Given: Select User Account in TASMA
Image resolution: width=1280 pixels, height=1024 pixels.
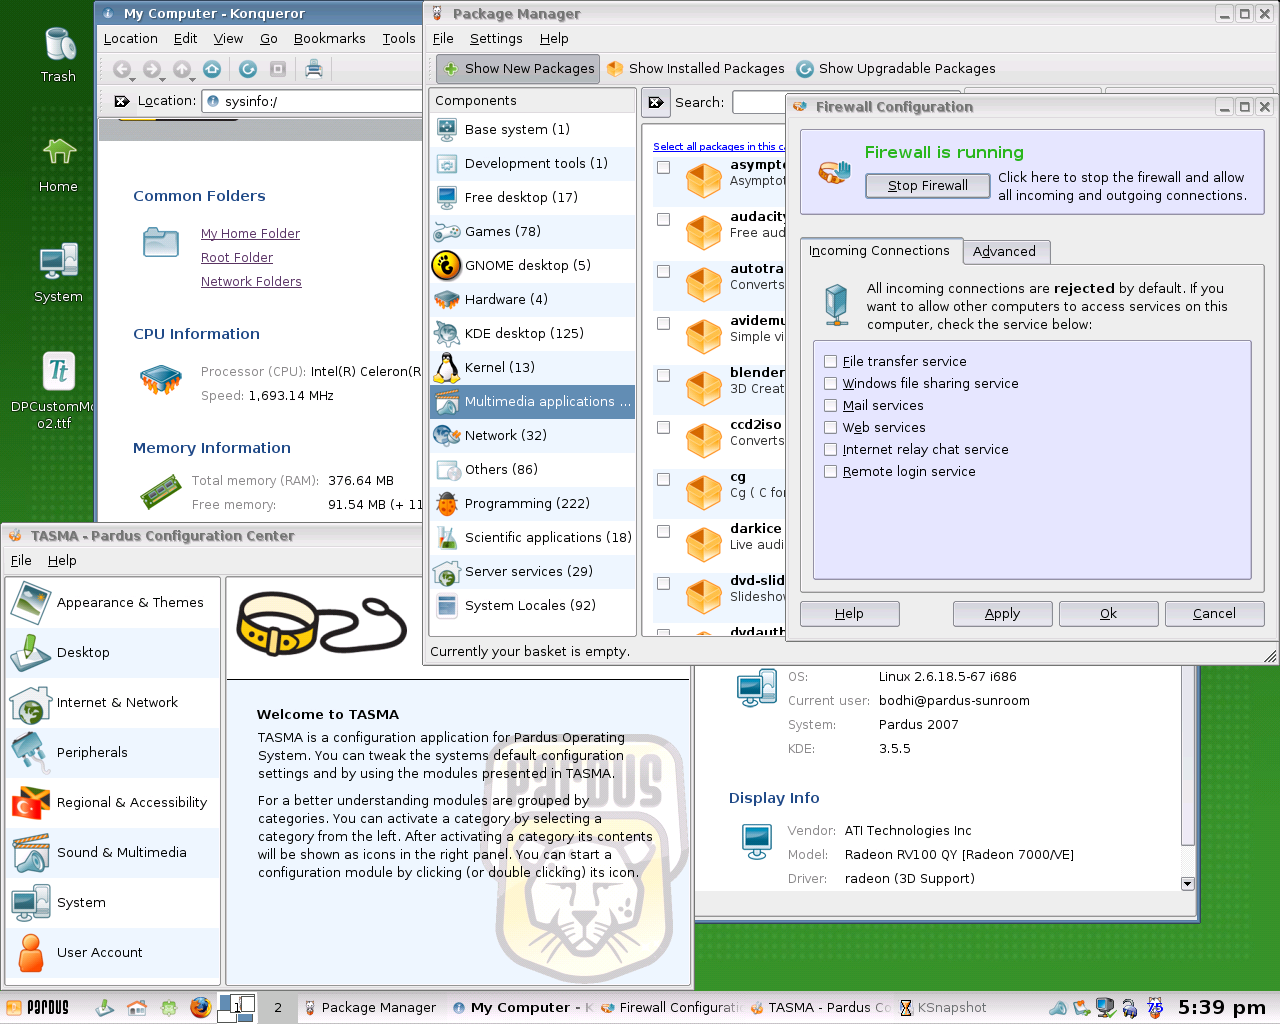Looking at the screenshot, I should [113, 953].
